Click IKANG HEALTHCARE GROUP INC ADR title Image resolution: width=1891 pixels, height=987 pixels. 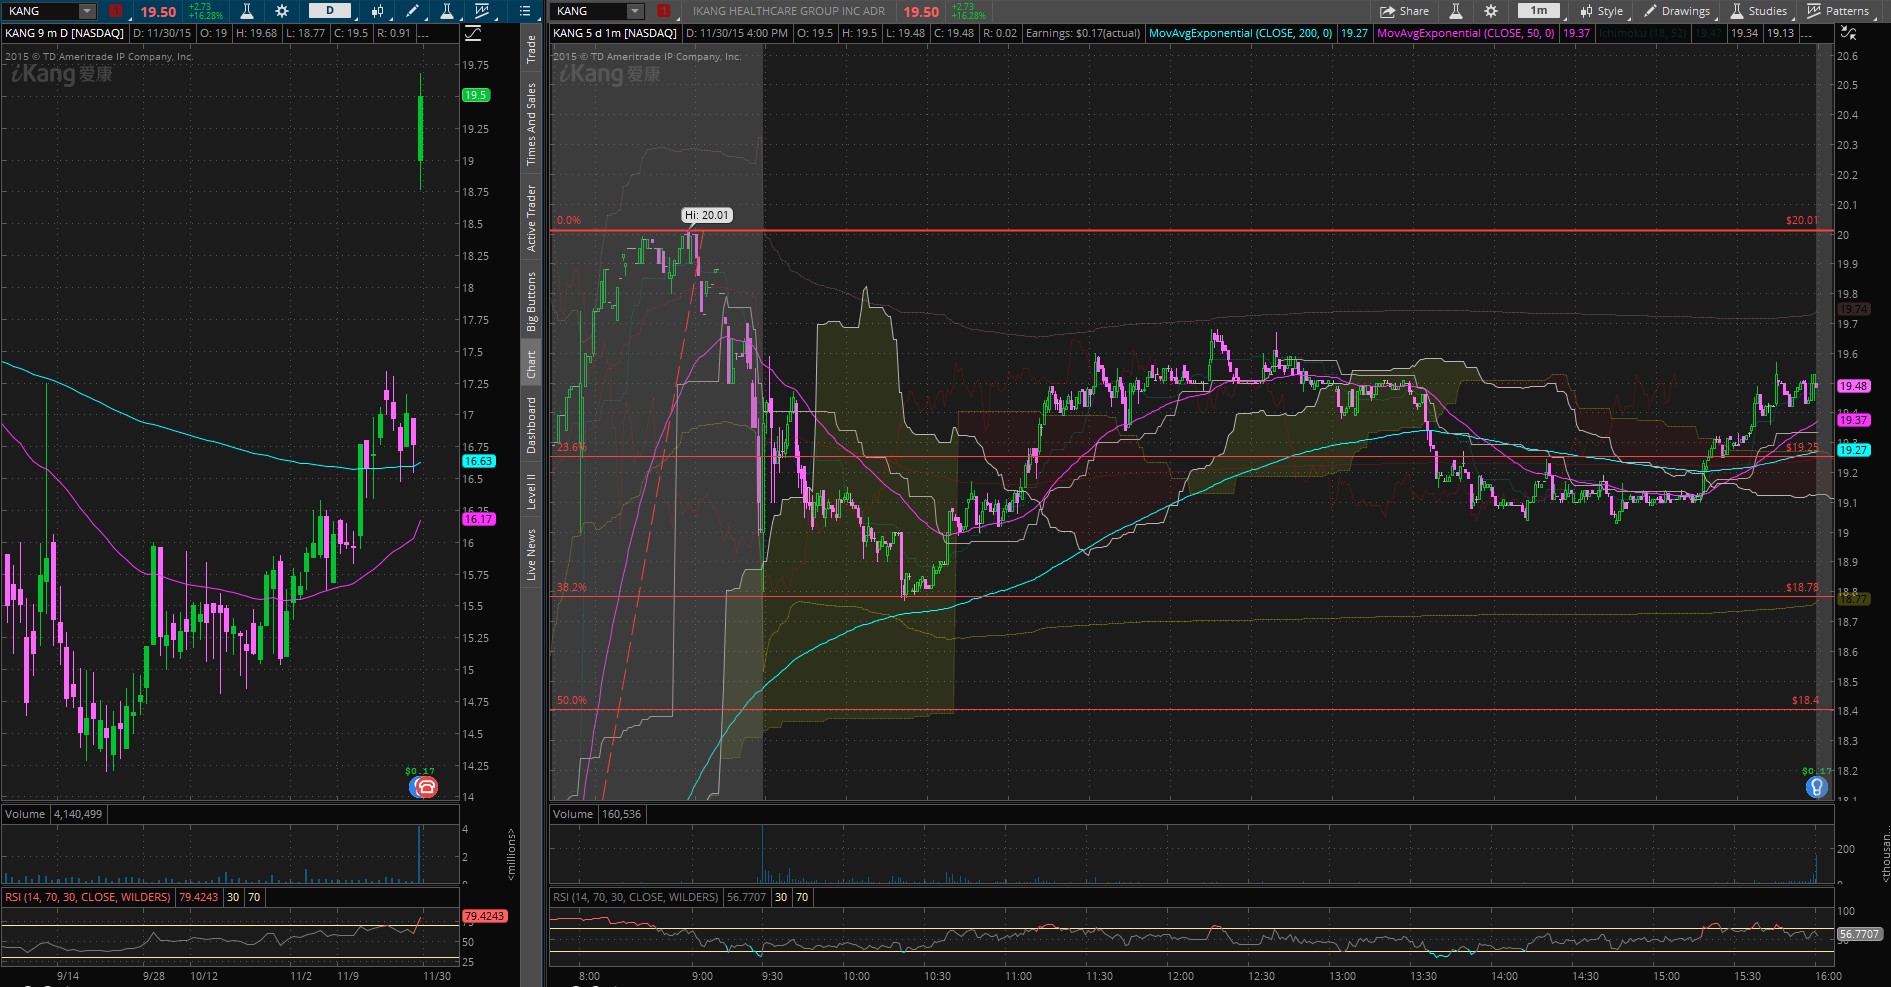pos(789,11)
